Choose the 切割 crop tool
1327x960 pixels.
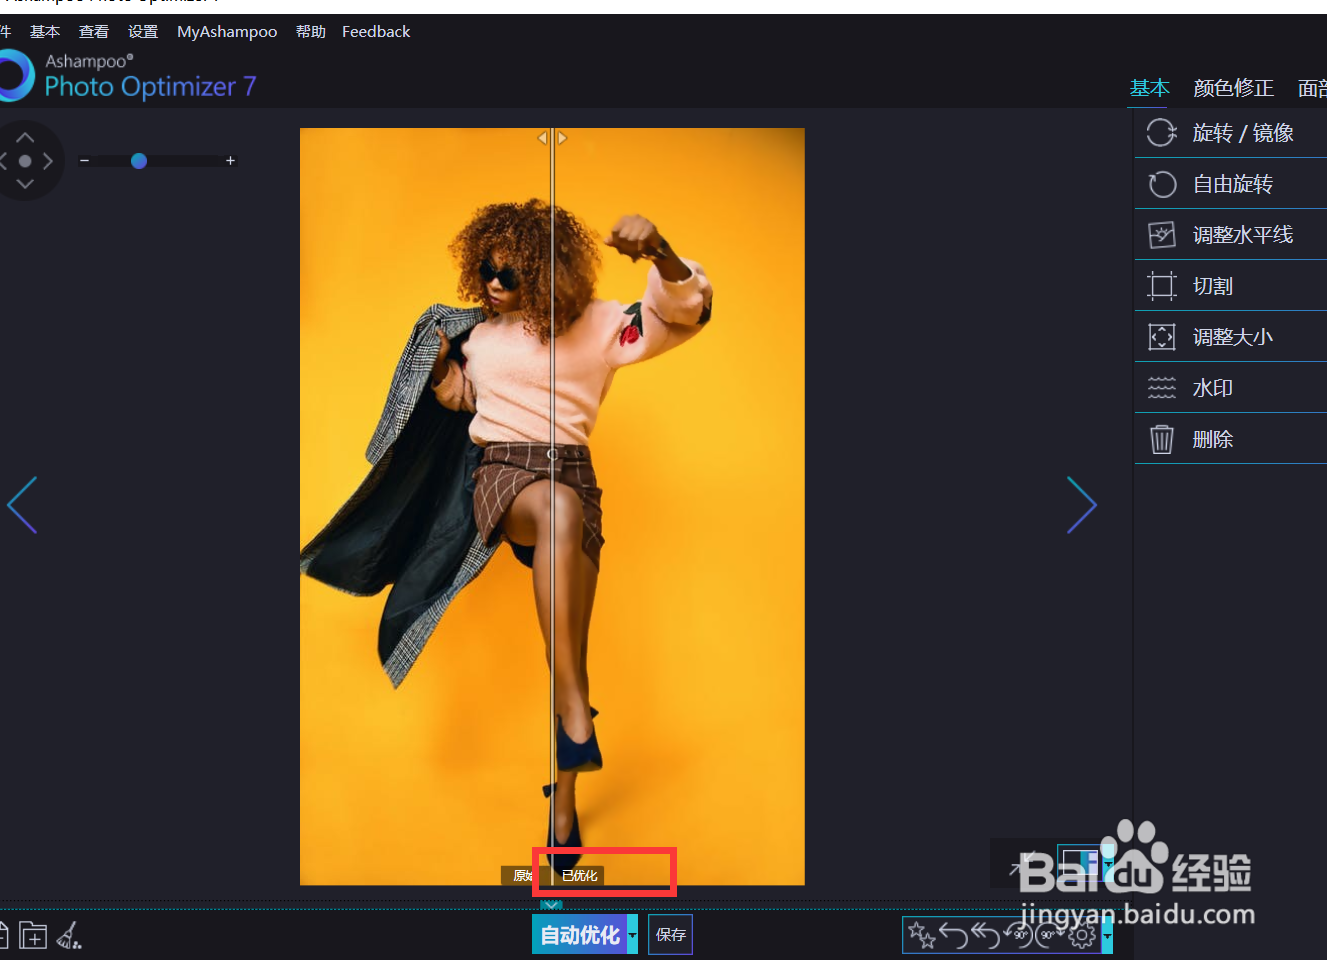click(1230, 286)
